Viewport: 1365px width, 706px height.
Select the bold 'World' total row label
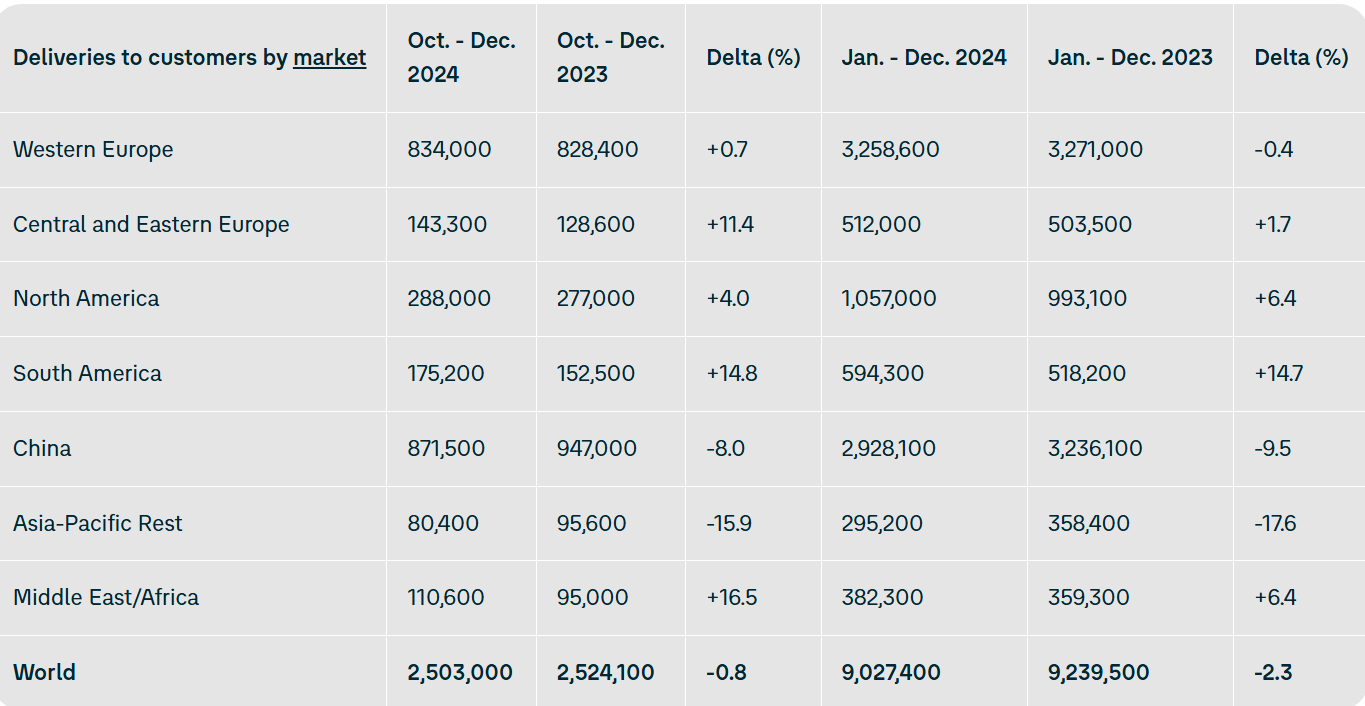point(44,672)
